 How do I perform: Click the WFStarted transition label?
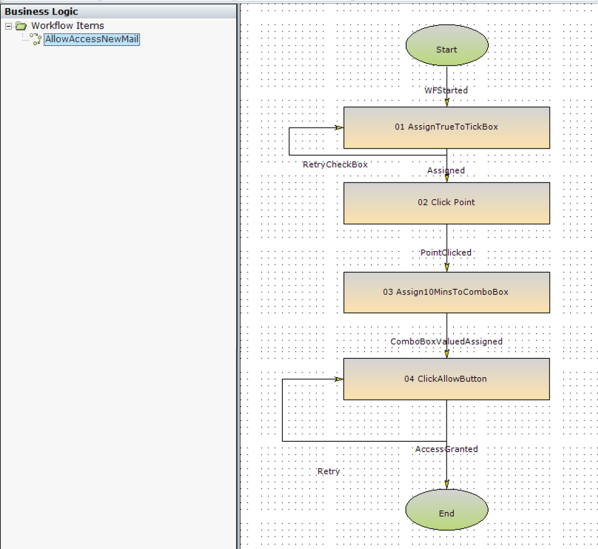[446, 90]
